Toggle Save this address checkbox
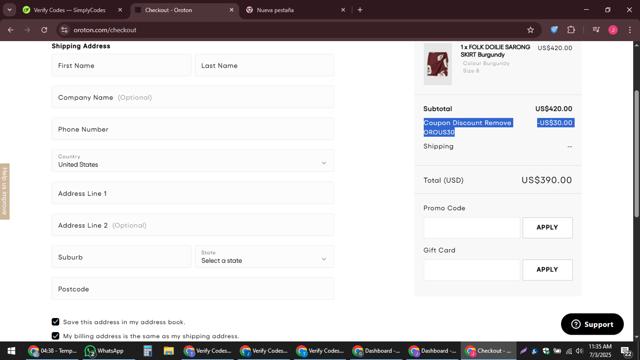The height and width of the screenshot is (360, 640). (x=56, y=322)
